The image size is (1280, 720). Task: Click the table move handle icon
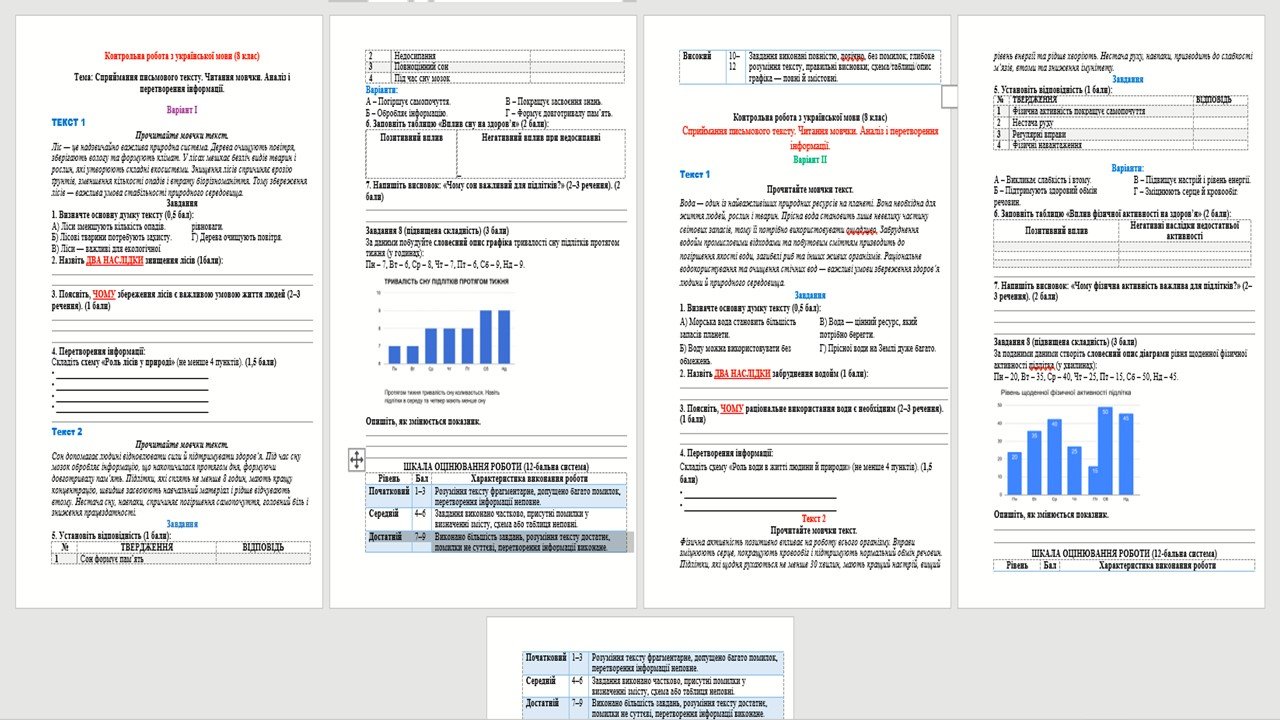(x=356, y=459)
